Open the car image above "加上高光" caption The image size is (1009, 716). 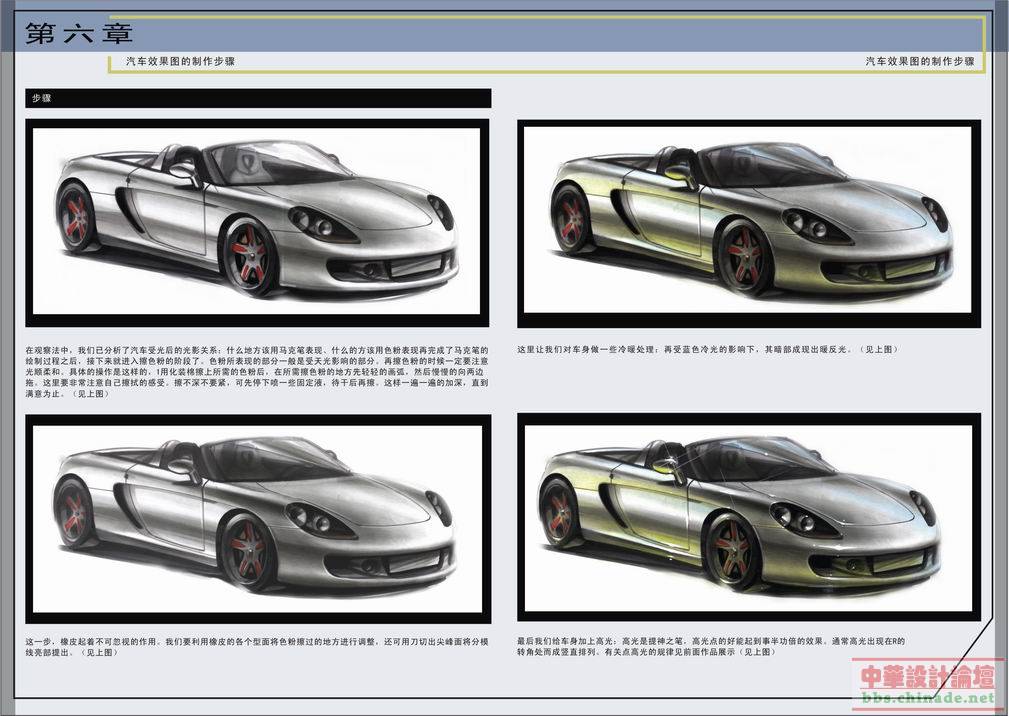click(749, 517)
